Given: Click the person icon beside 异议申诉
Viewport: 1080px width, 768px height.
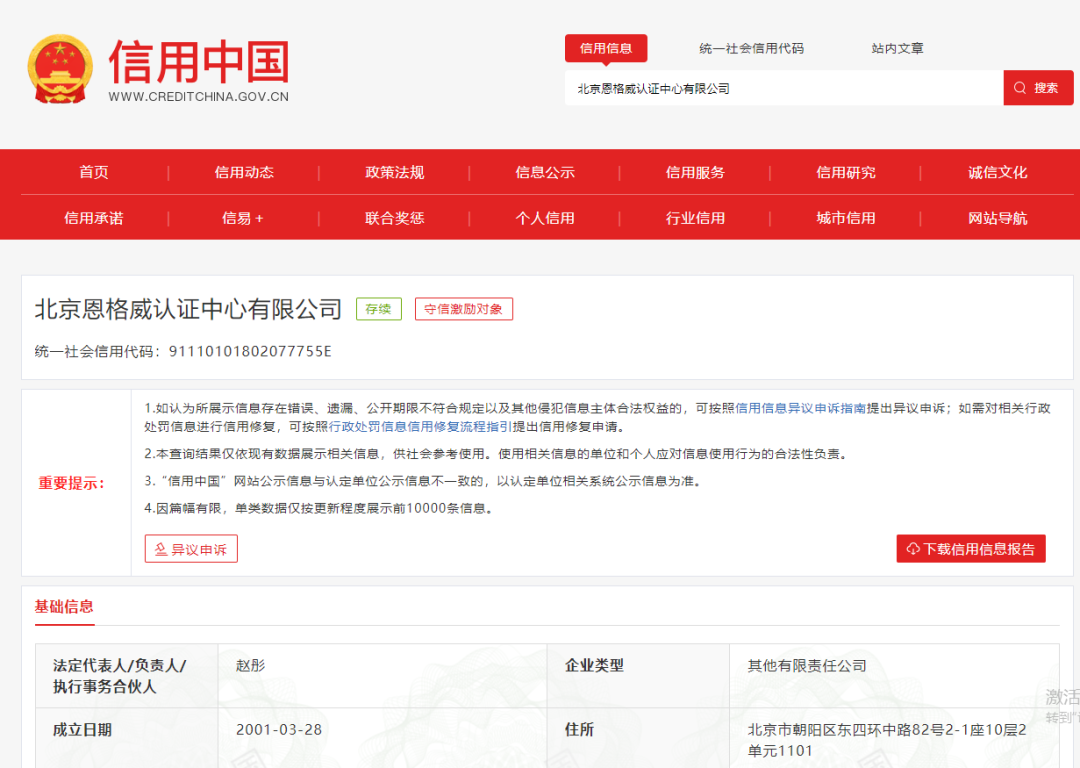Looking at the screenshot, I should click(x=160, y=548).
